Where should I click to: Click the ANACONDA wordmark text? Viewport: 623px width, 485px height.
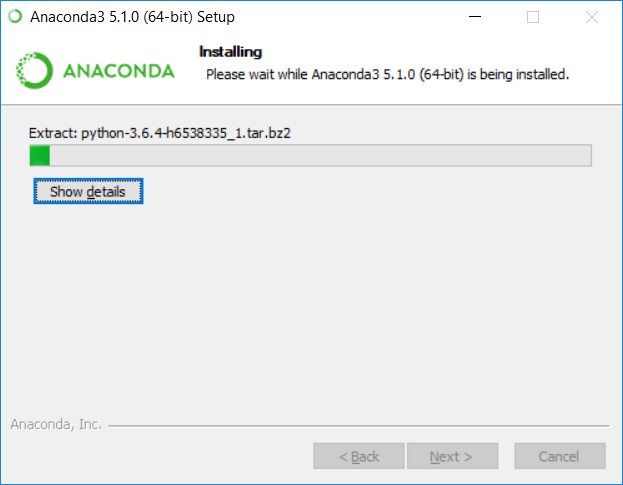tap(118, 71)
